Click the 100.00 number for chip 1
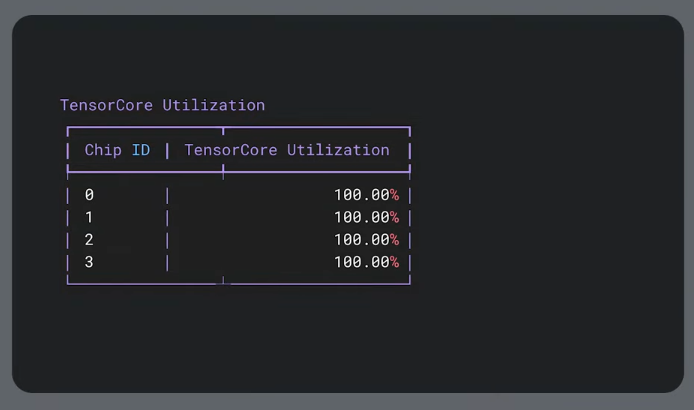This screenshot has width=694, height=410. pyautogui.click(x=361, y=217)
